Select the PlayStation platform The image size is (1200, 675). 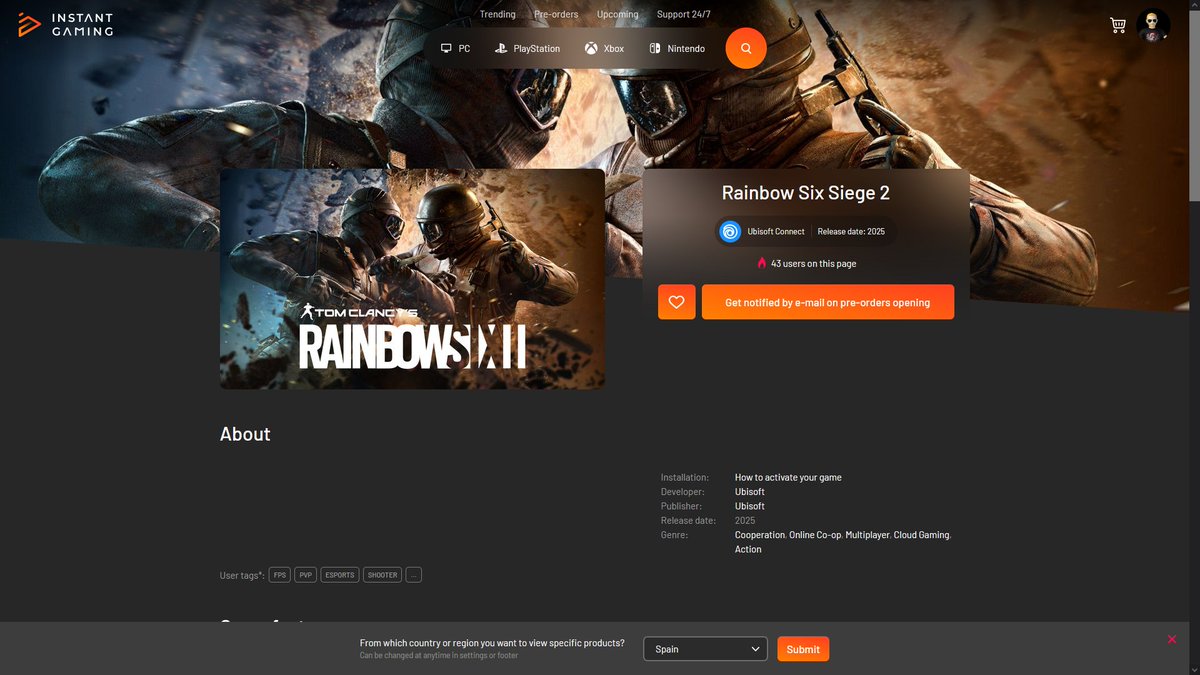tap(527, 47)
